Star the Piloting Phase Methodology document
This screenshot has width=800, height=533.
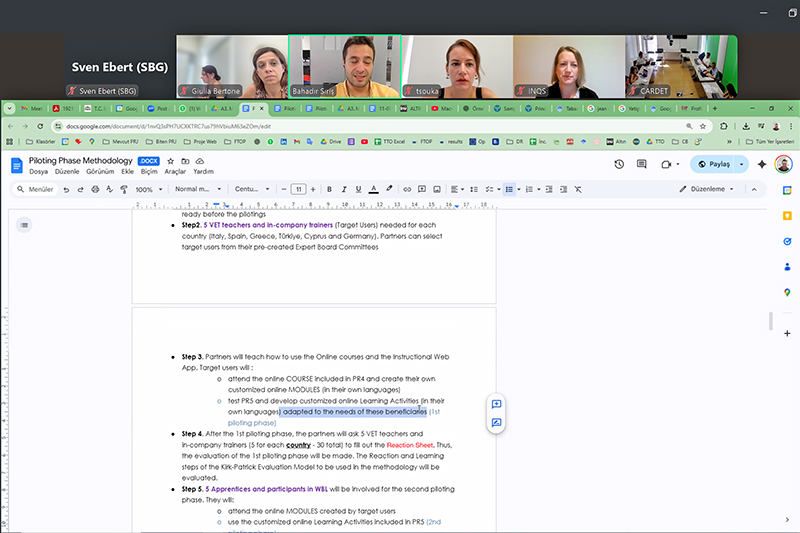(x=171, y=160)
